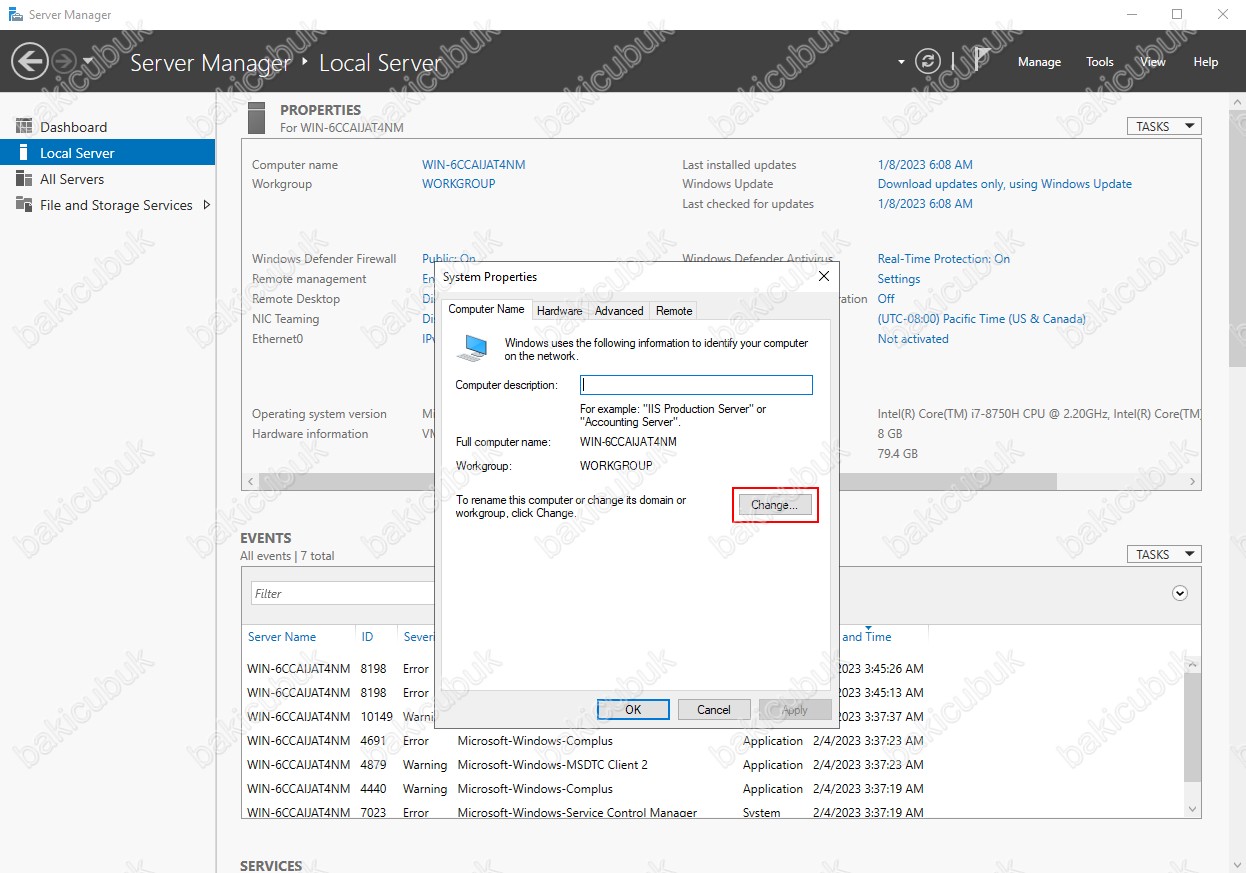Click the WORKGROUP link in Properties
1246x873 pixels.
point(459,184)
